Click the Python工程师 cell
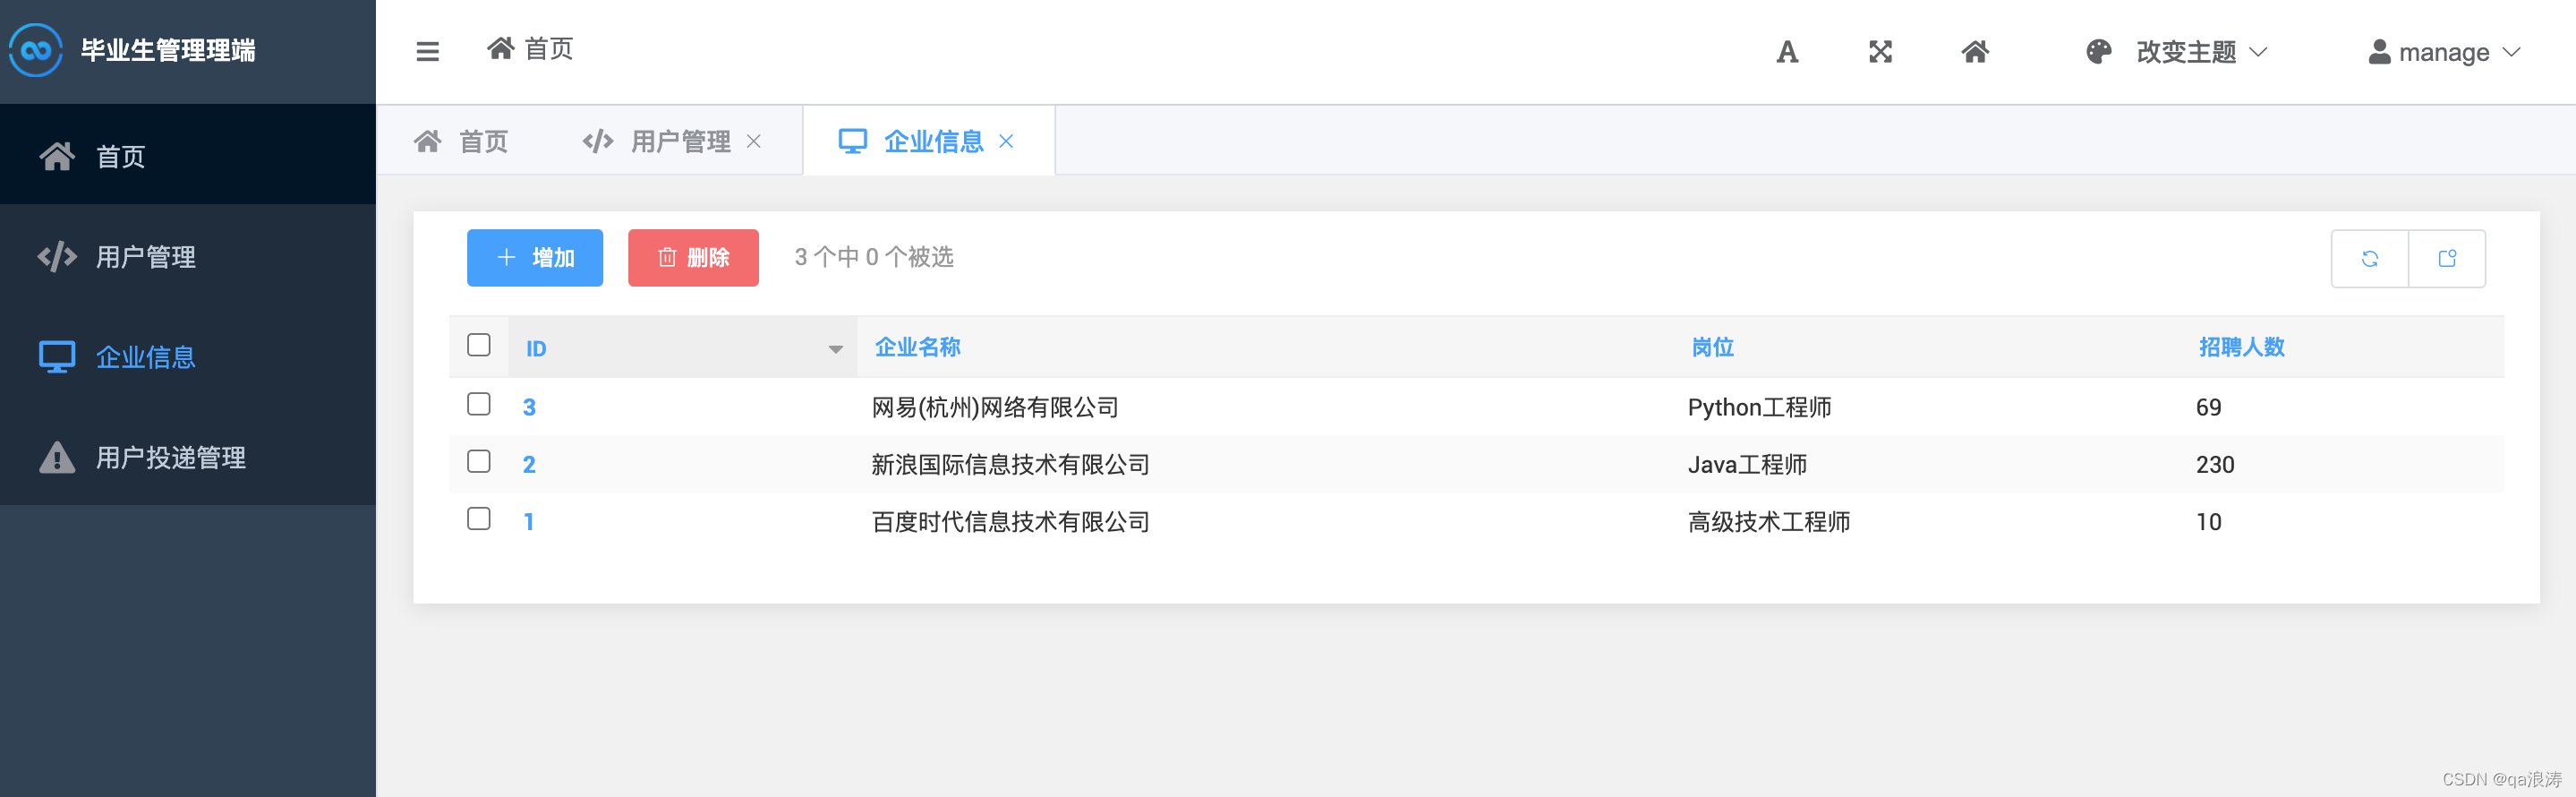 1759,407
